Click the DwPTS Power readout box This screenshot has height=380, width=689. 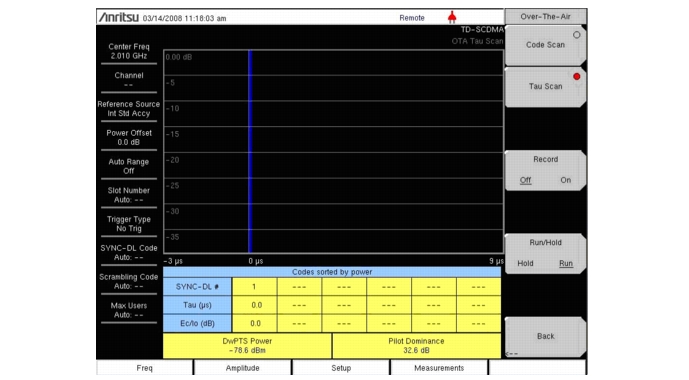tap(247, 346)
